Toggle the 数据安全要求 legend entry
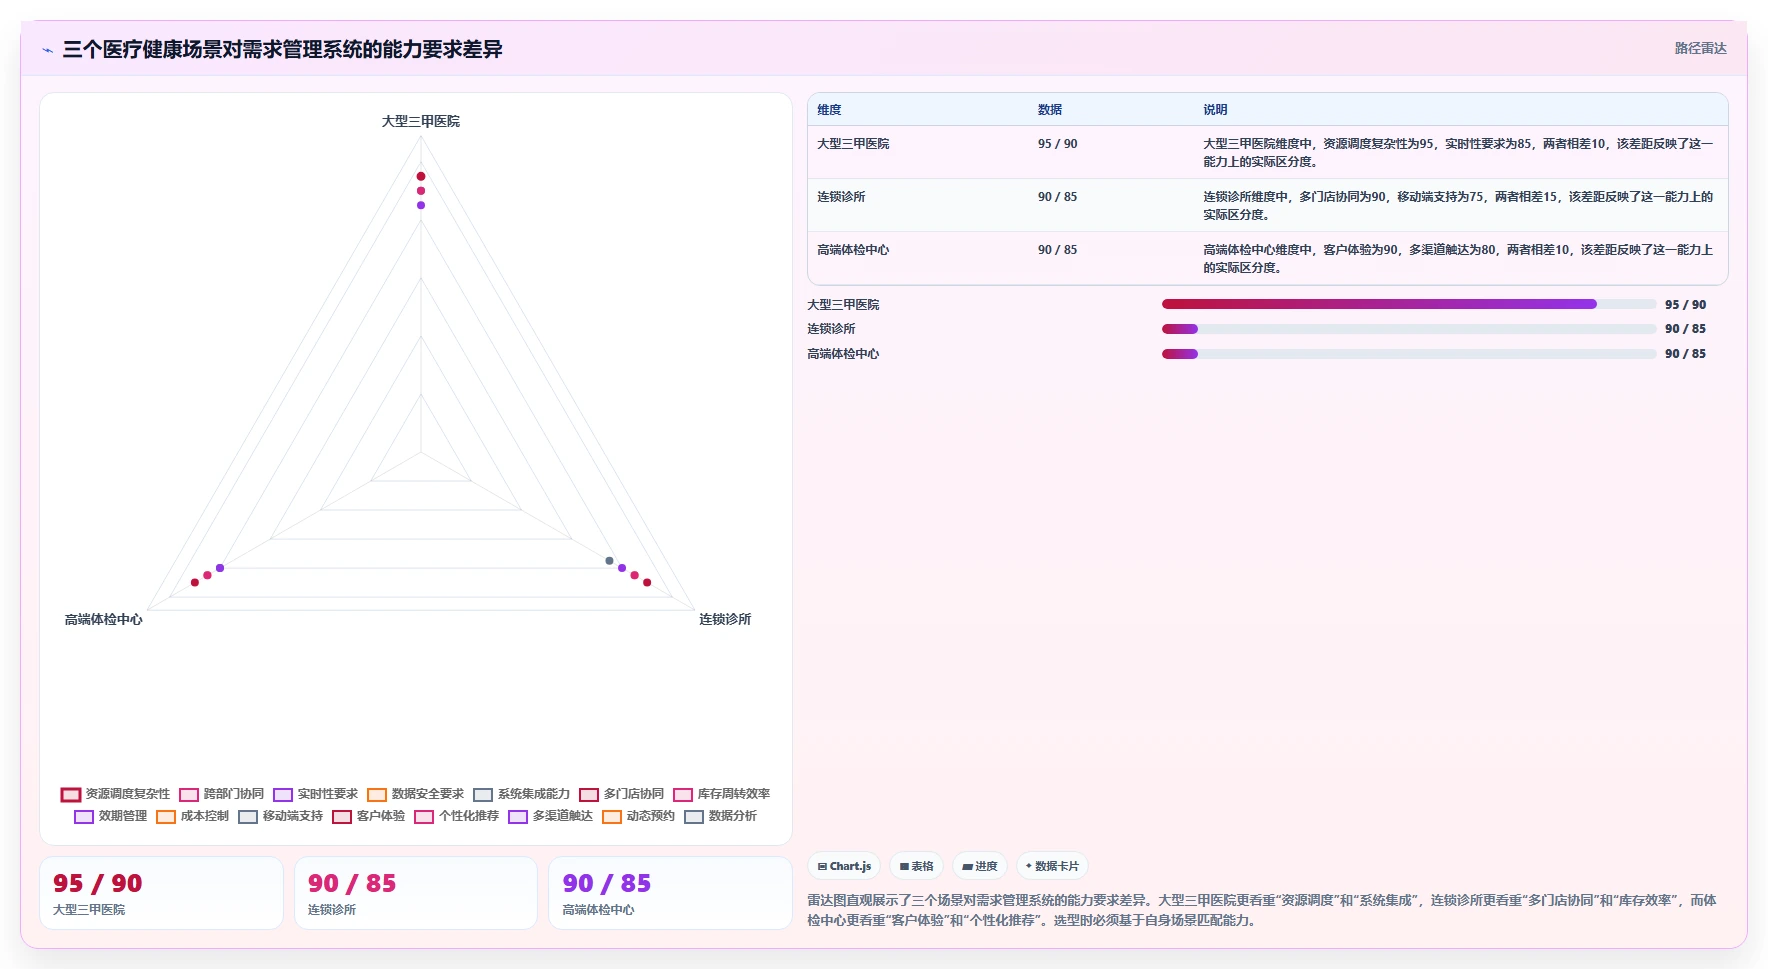 pyautogui.click(x=415, y=794)
